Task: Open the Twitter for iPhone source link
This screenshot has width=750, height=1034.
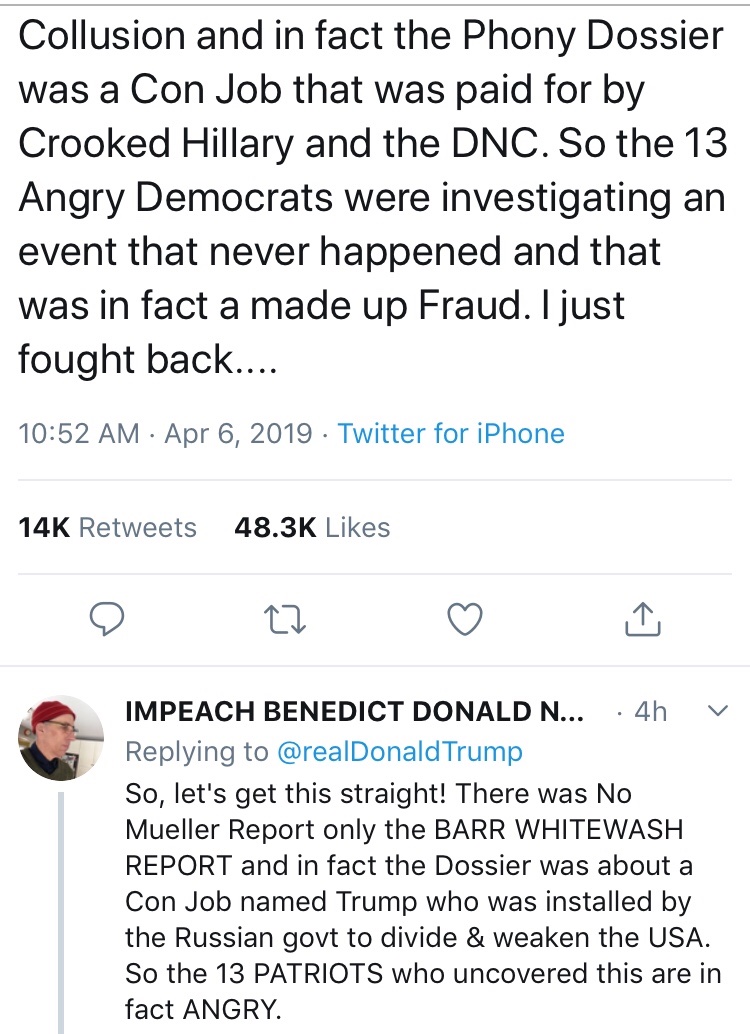Action: coord(451,433)
